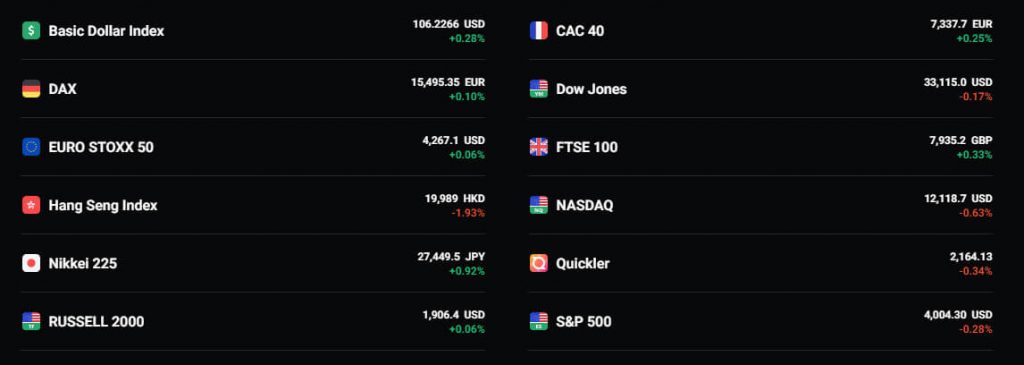Image resolution: width=1024 pixels, height=365 pixels.
Task: Open the FTSE 100 name link
Action: (586, 147)
